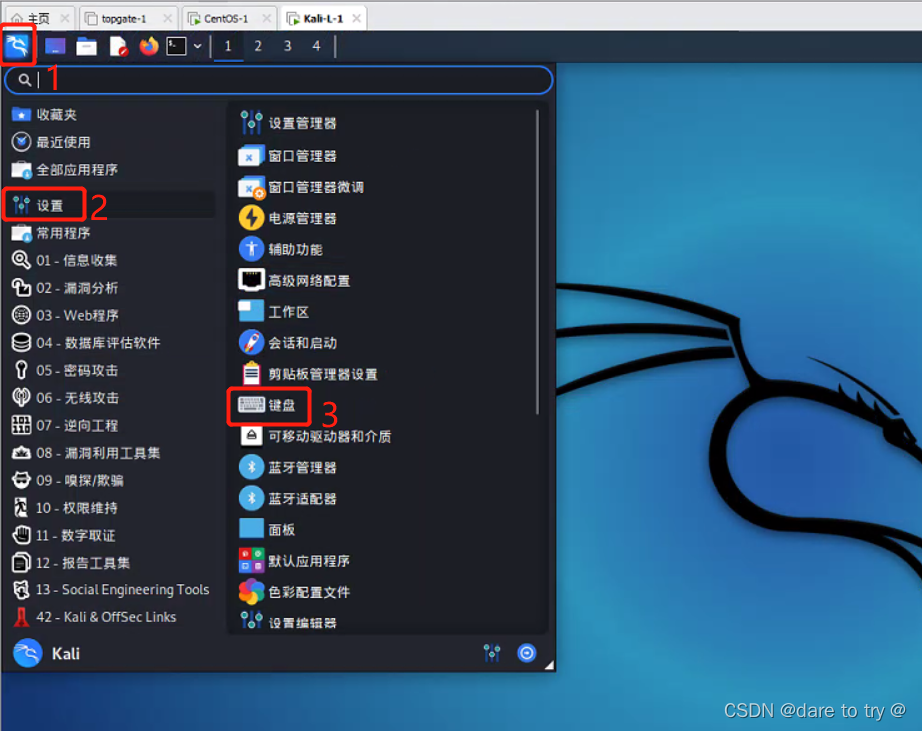Switch to workspace 3
Viewport: 922px width, 731px height.
click(x=287, y=46)
